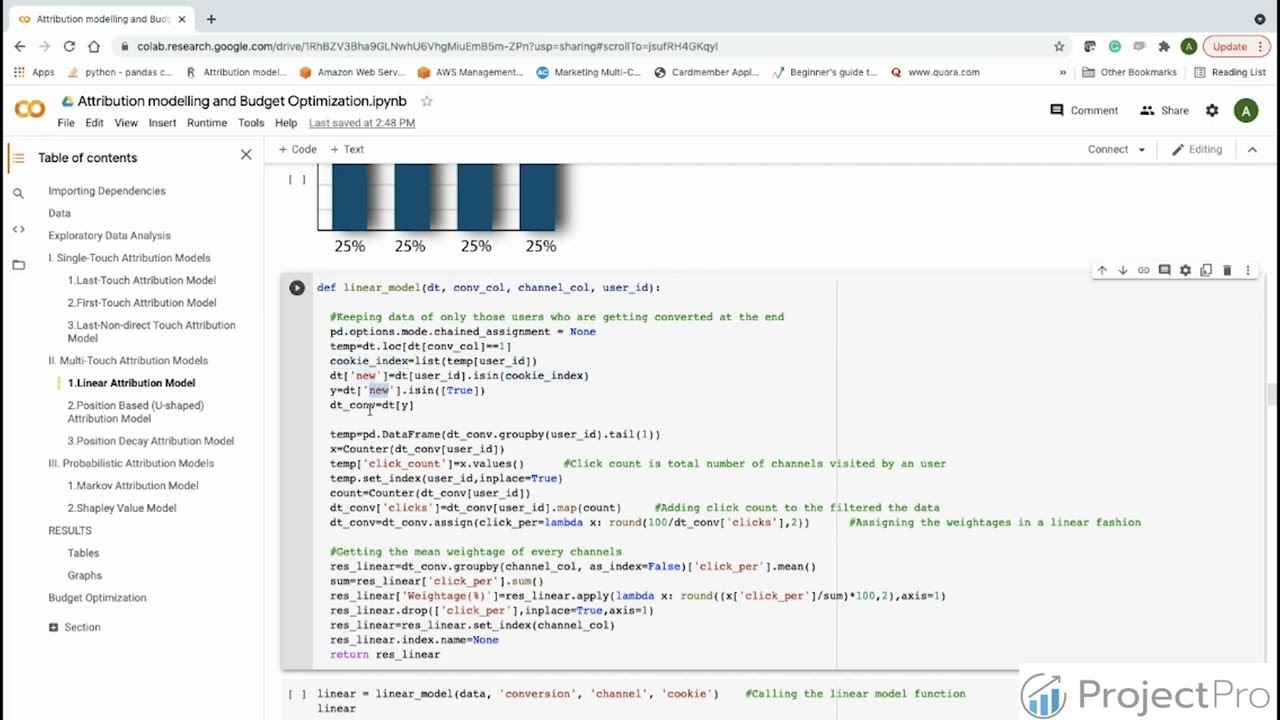Click the notebook vertical scrollbar

1273,395
